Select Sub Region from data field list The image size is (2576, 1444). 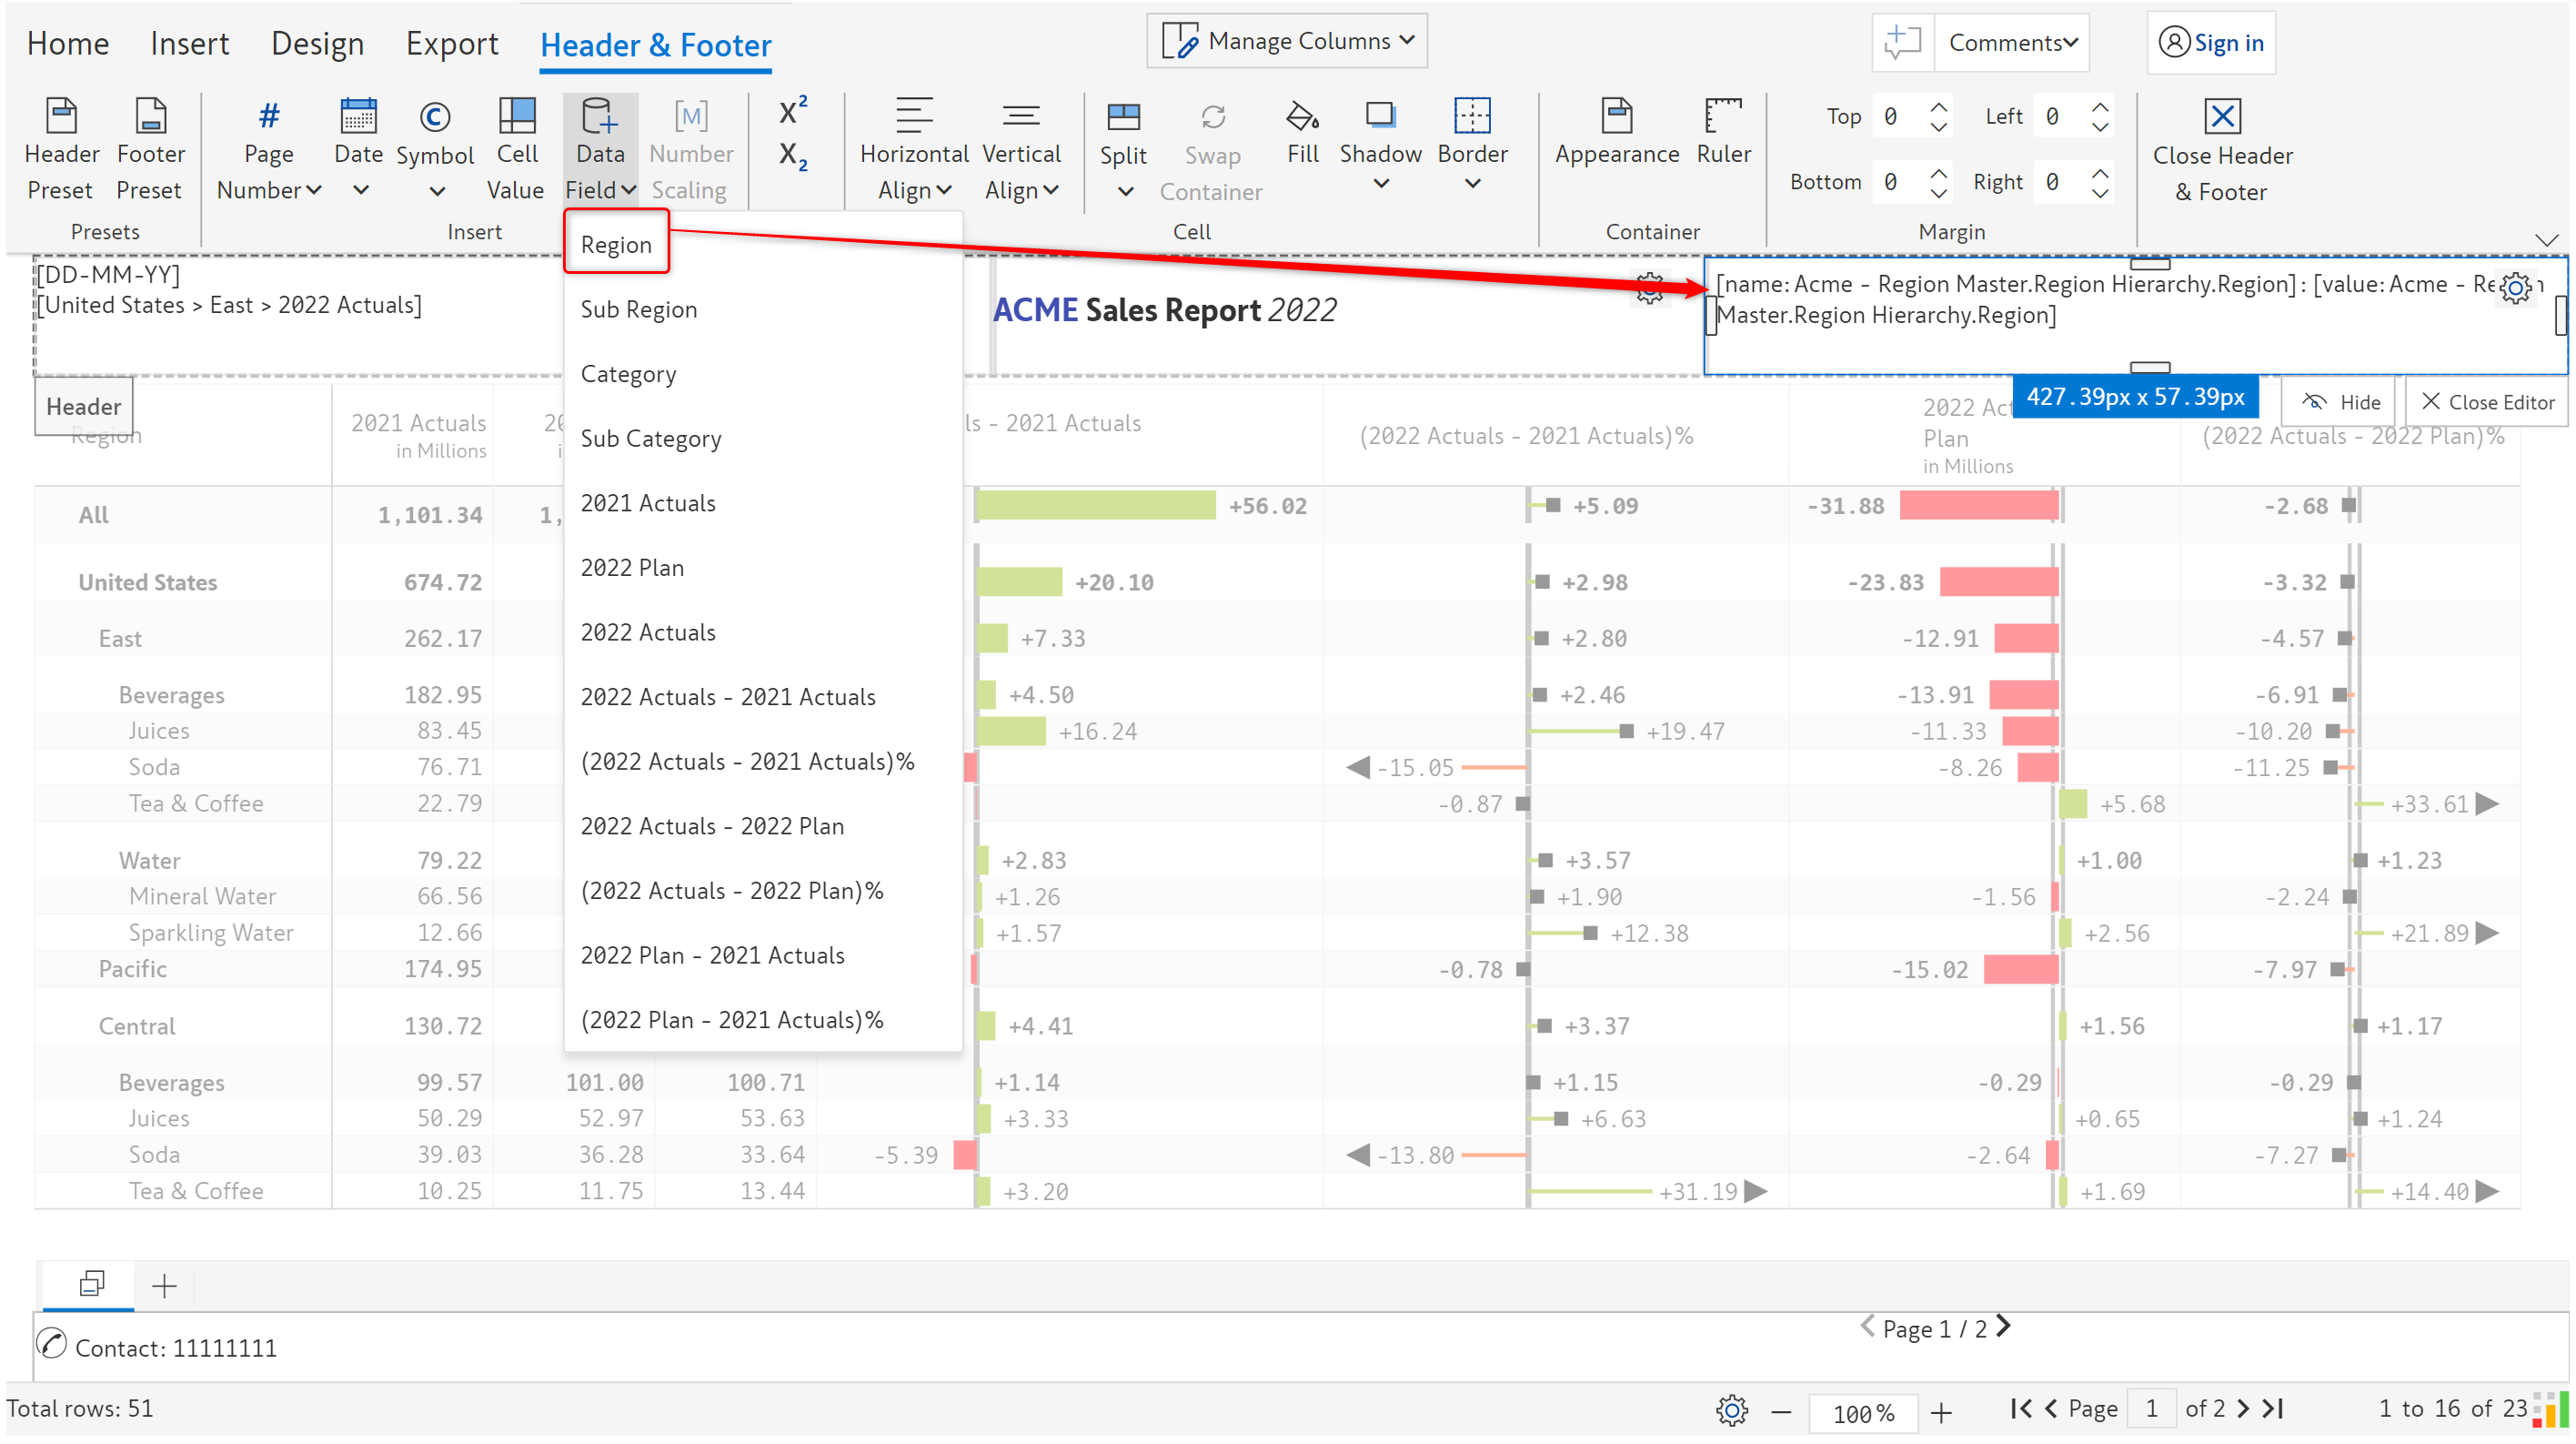pos(639,309)
